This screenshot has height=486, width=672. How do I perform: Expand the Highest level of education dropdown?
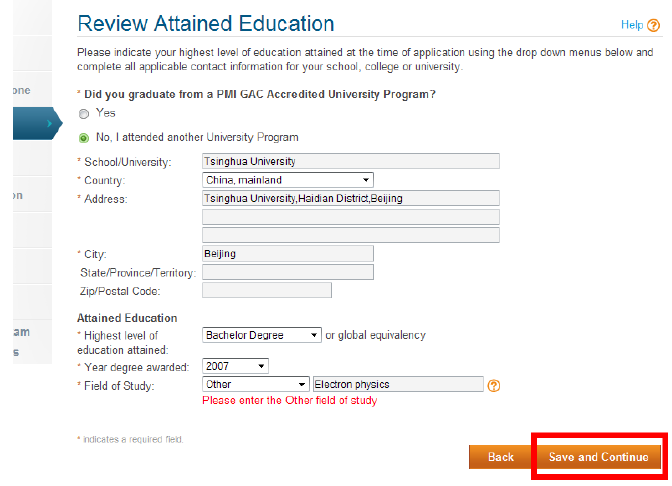point(261,335)
